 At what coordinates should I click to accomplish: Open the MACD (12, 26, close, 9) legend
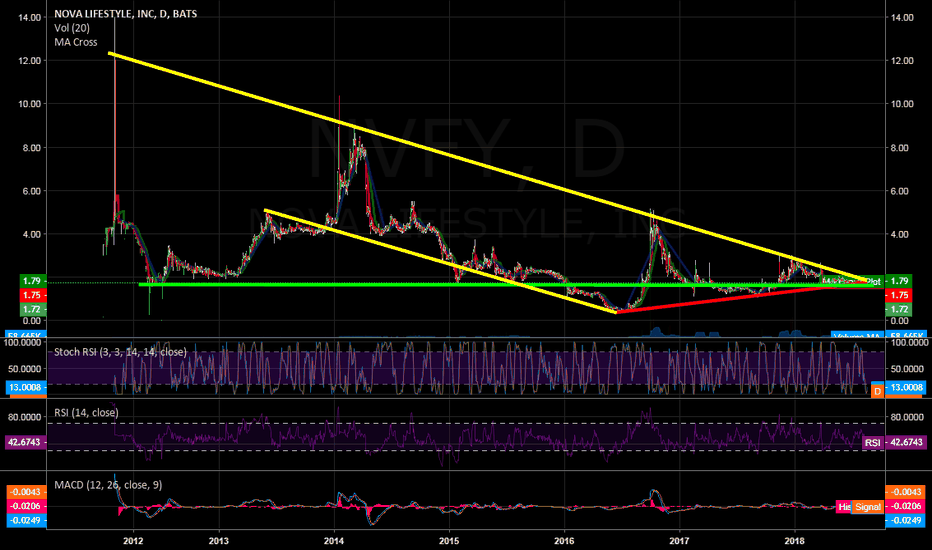point(108,485)
